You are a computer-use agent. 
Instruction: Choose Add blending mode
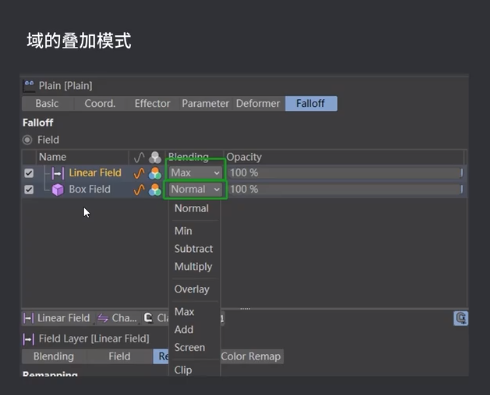[184, 330]
